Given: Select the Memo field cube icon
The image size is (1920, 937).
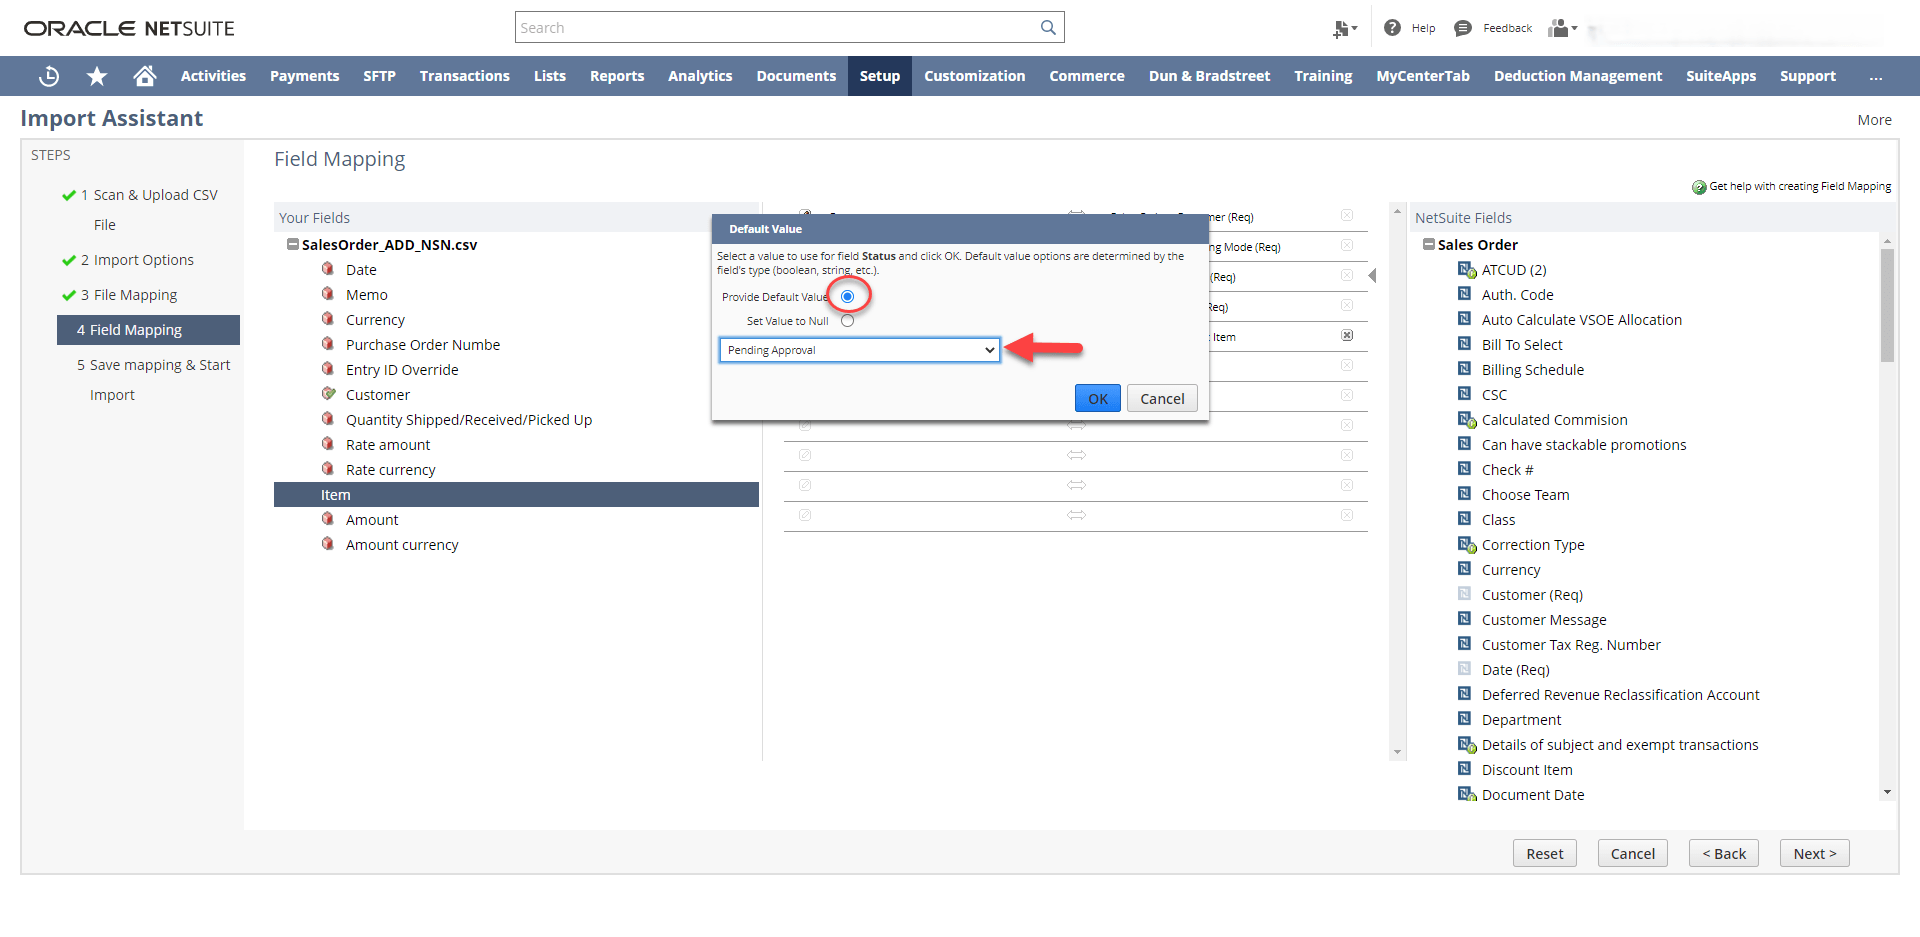Looking at the screenshot, I should (328, 294).
